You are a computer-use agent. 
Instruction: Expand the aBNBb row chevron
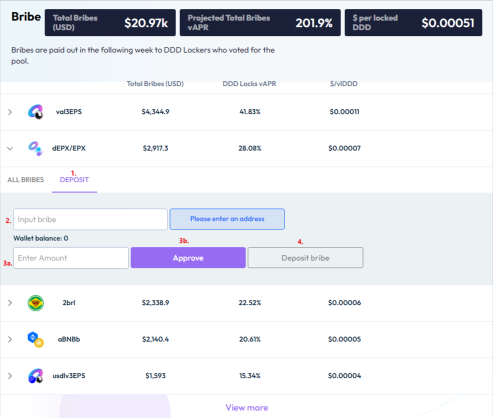click(10, 339)
